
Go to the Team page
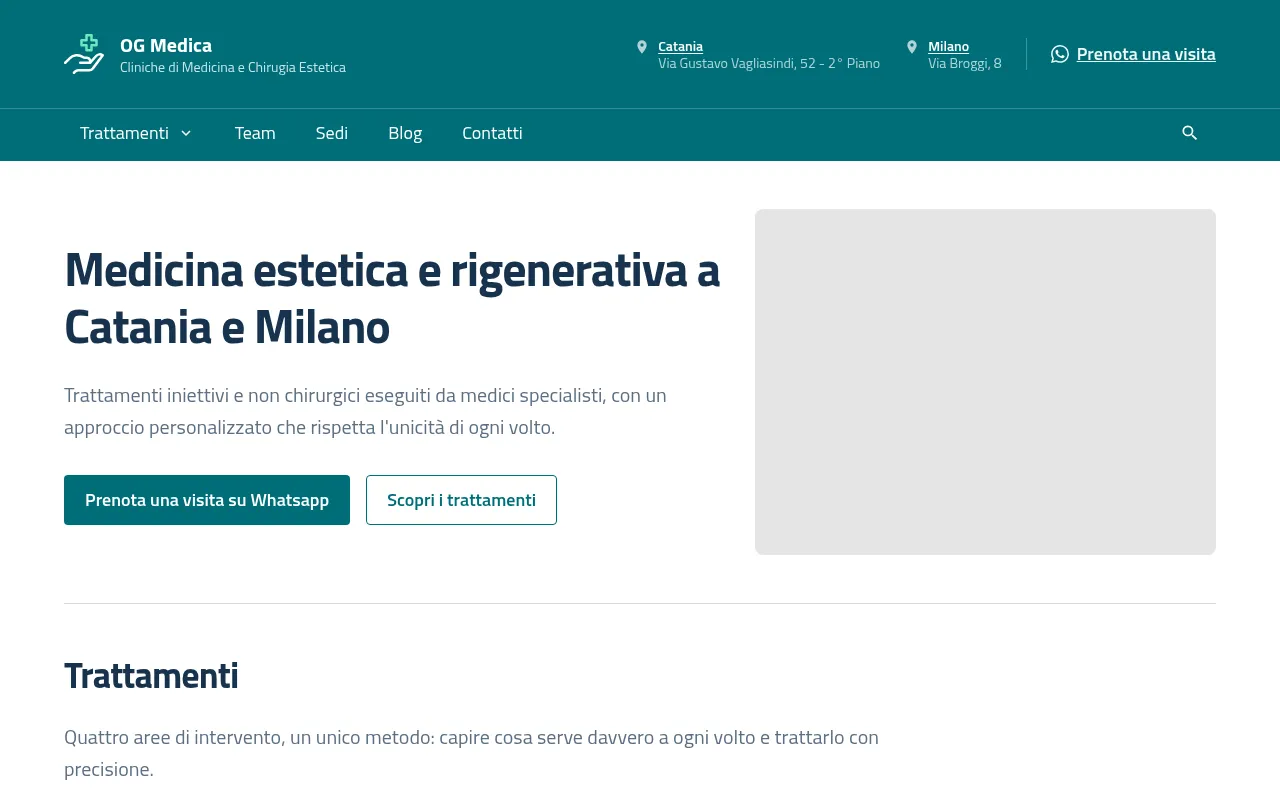[255, 133]
